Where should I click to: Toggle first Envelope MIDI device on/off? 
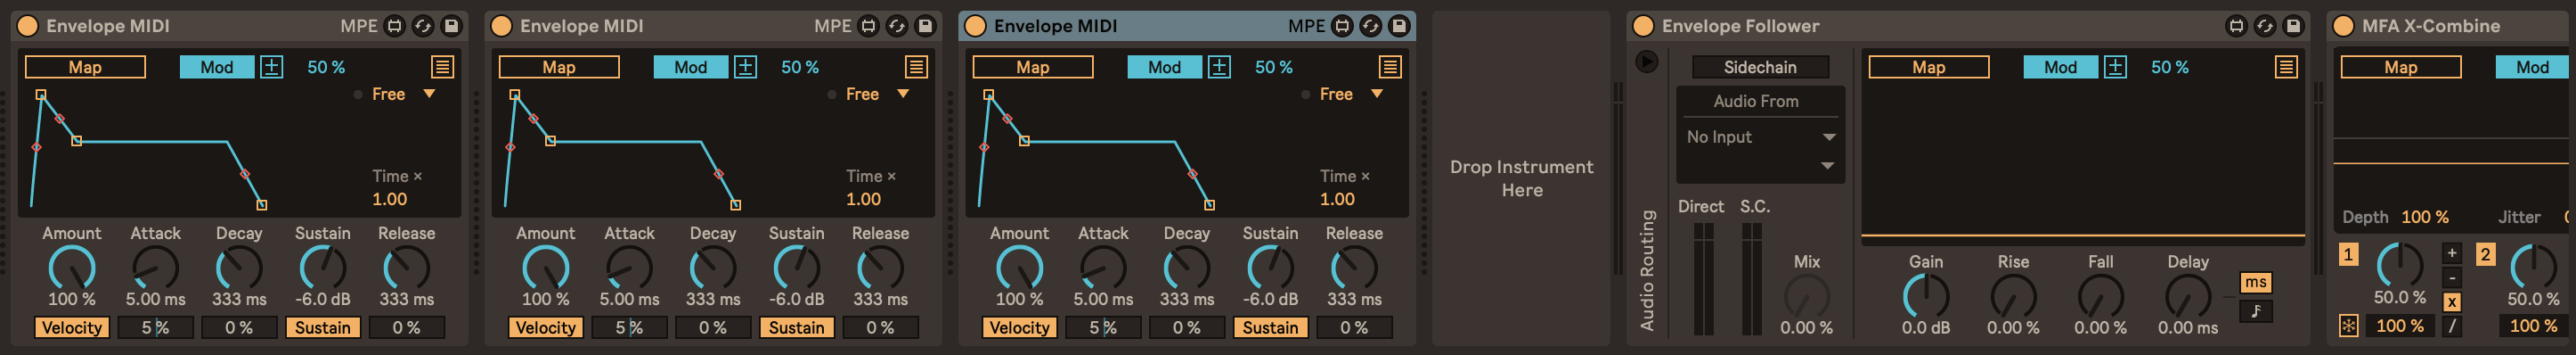tap(27, 26)
